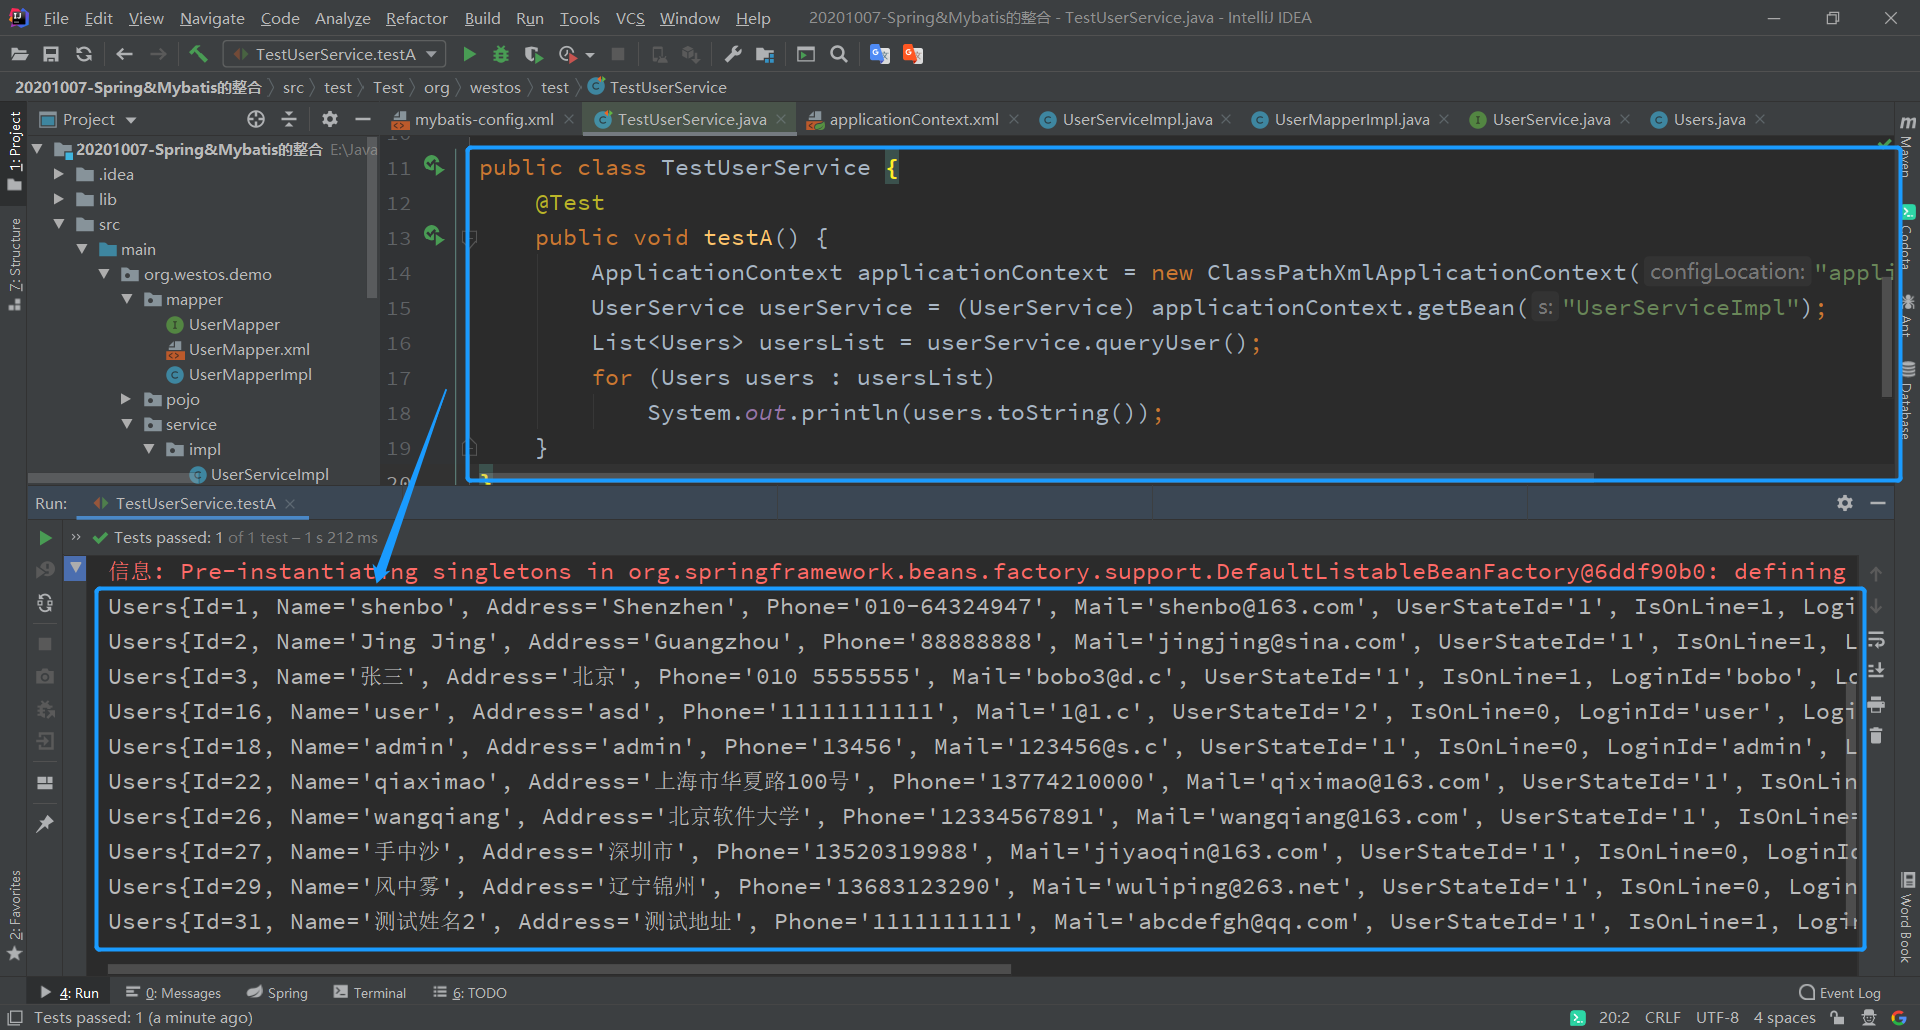Image resolution: width=1920 pixels, height=1030 pixels.
Task: Collapse the mapper package node
Action: click(x=126, y=299)
